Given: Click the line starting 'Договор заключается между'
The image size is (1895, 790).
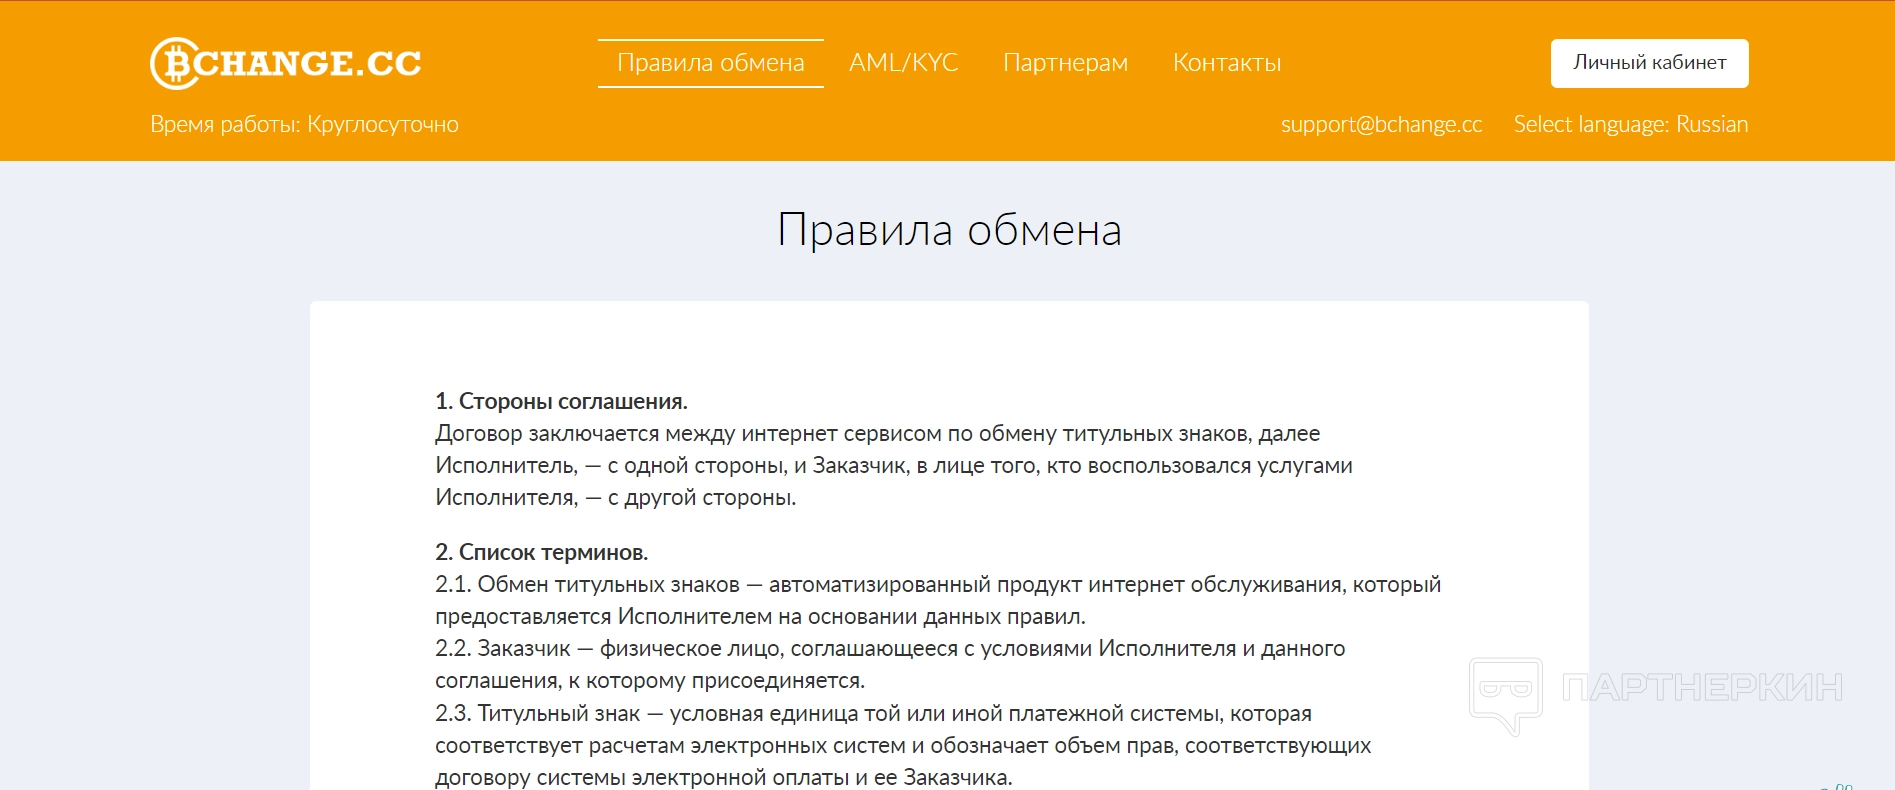Looking at the screenshot, I should [x=878, y=434].
